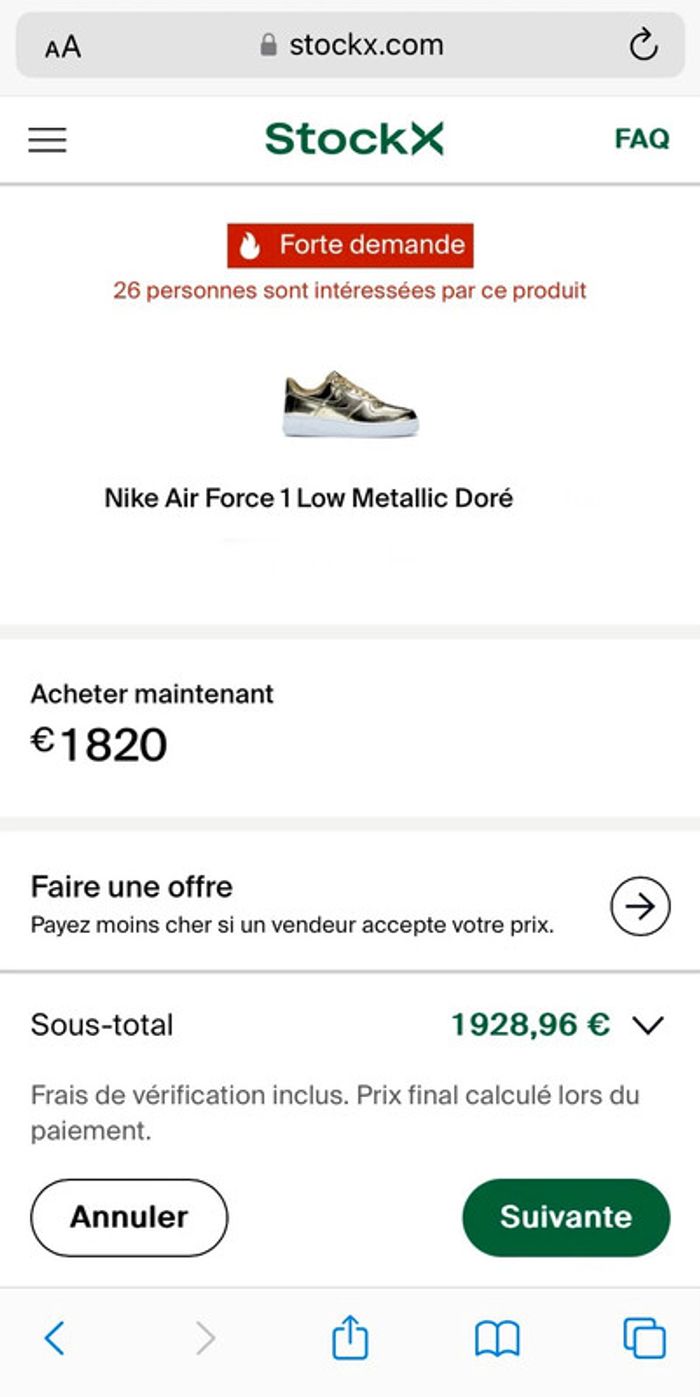Image resolution: width=700 pixels, height=1397 pixels.
Task: Open the hamburger menu
Action: [x=47, y=140]
